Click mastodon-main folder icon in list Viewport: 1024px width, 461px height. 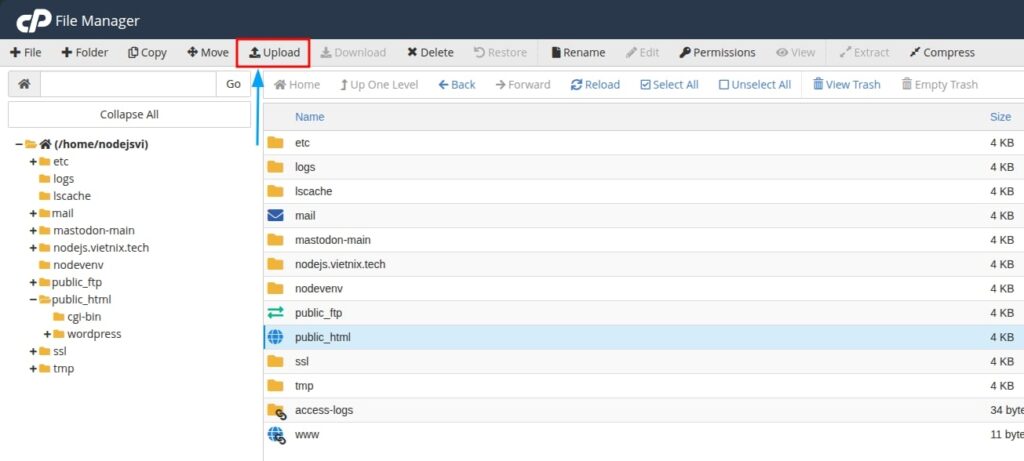276,240
